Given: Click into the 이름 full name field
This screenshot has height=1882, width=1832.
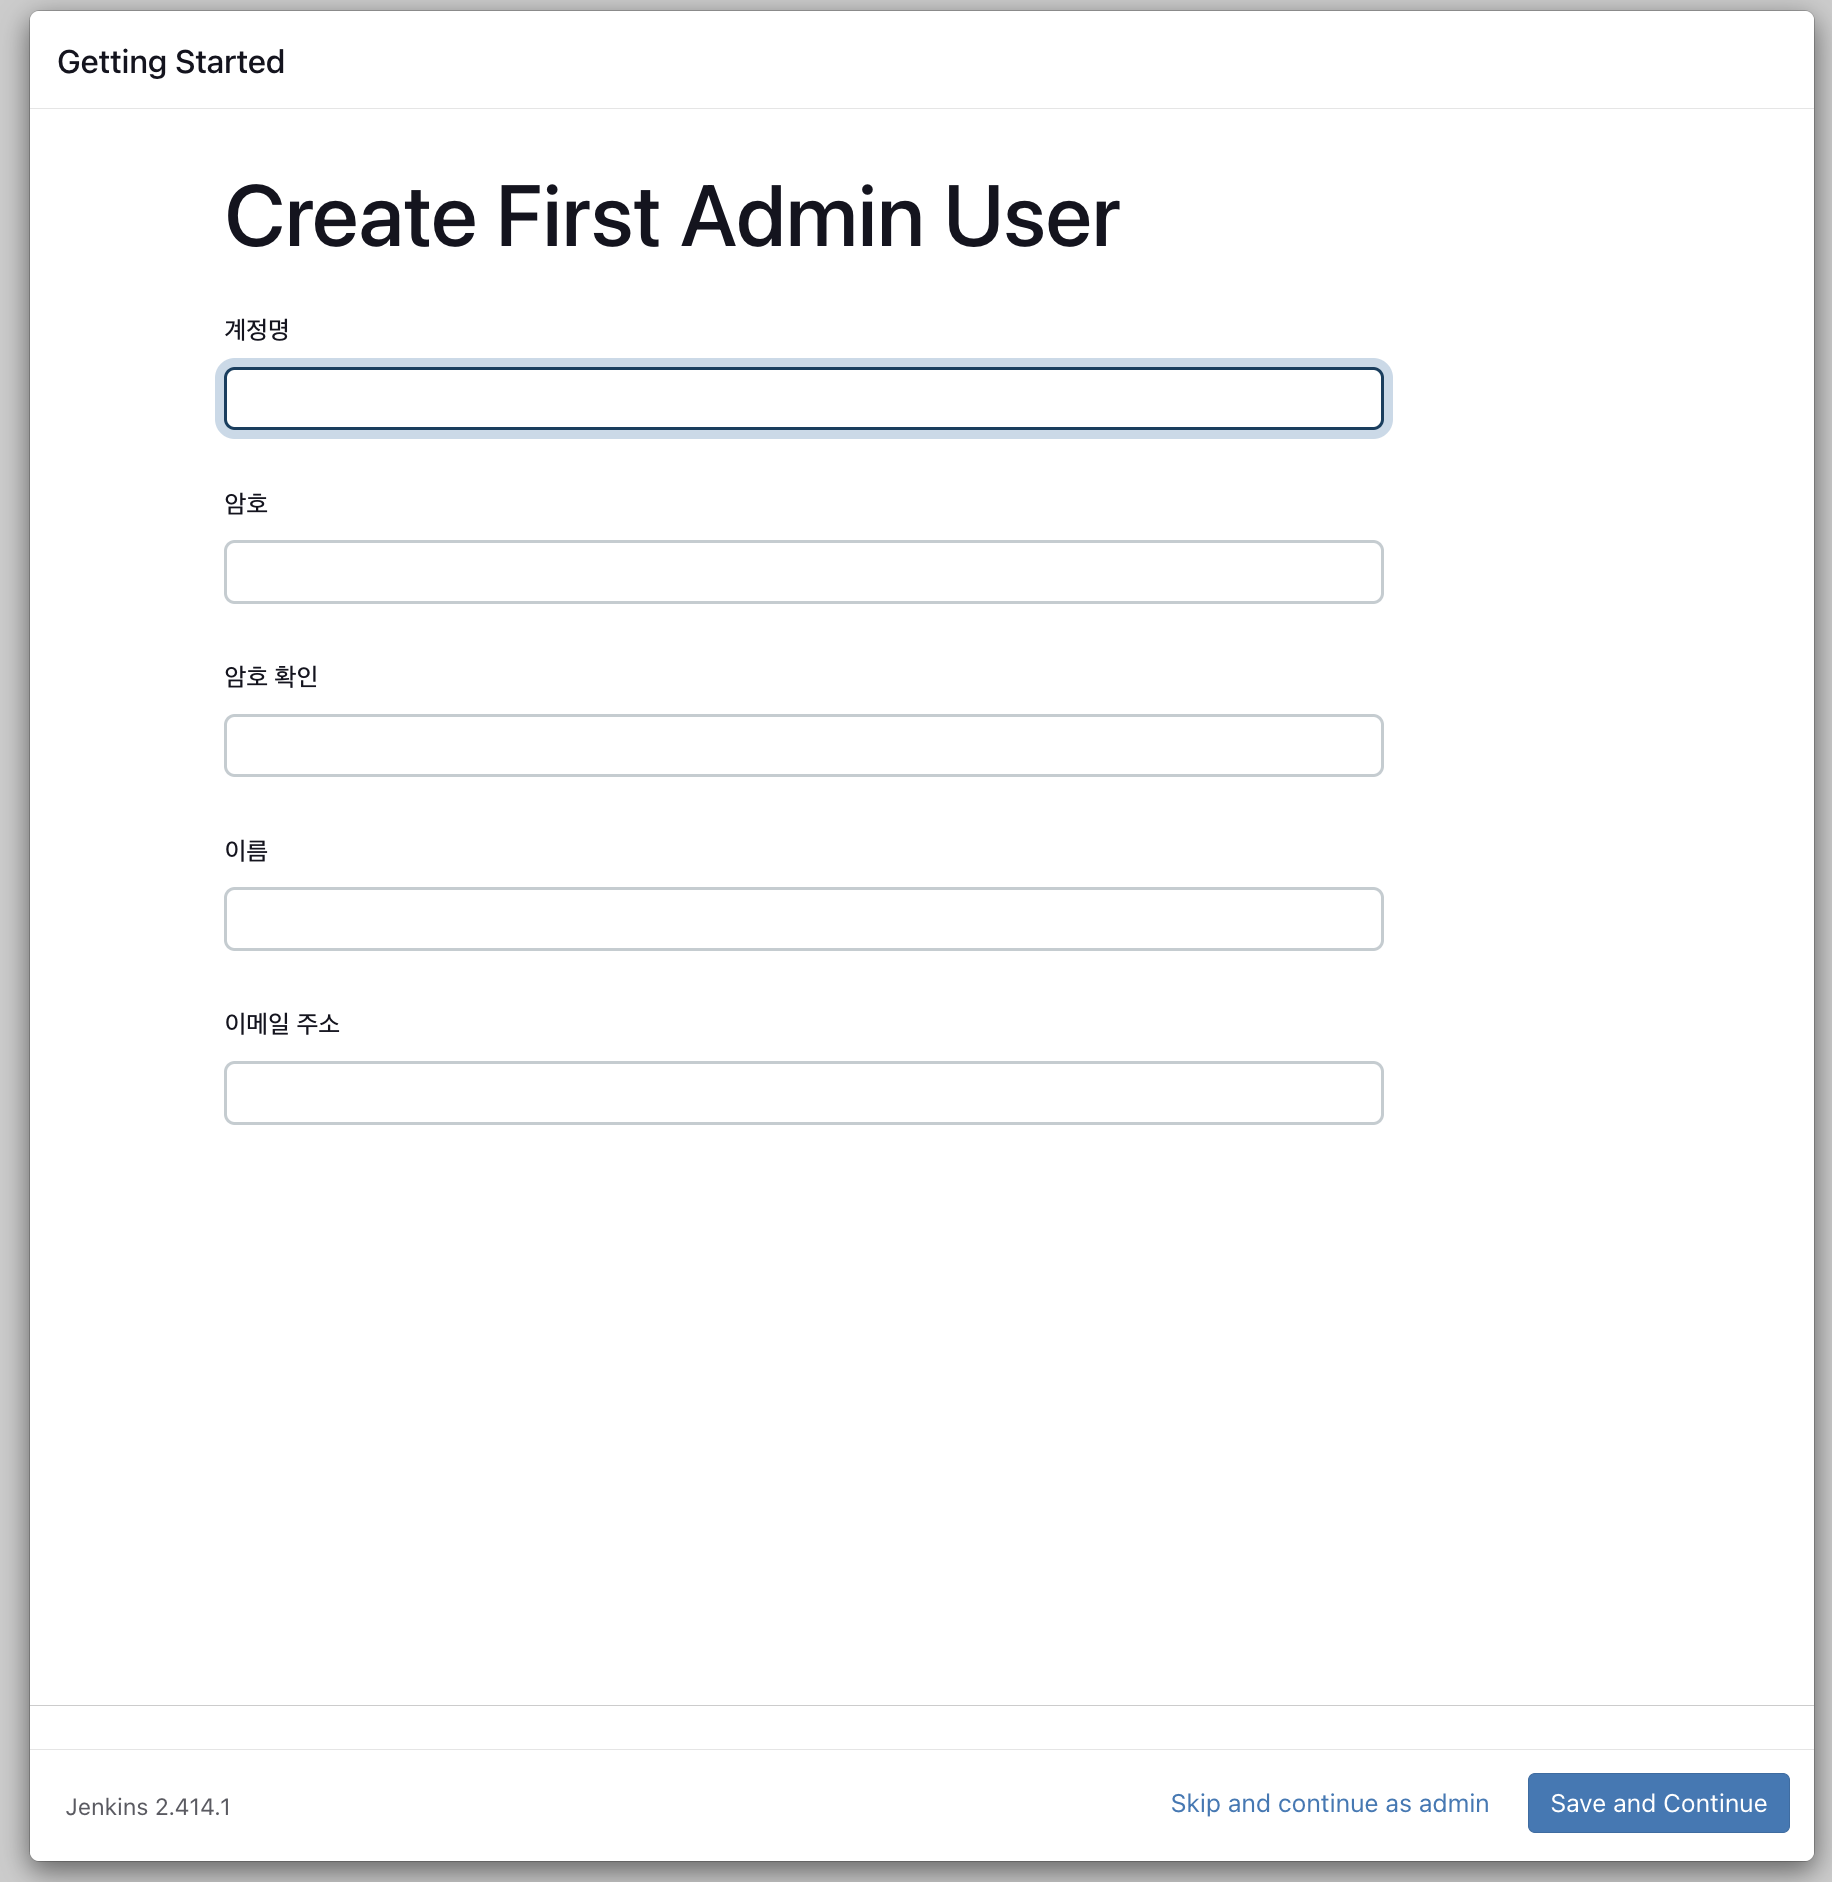Looking at the screenshot, I should click(803, 919).
